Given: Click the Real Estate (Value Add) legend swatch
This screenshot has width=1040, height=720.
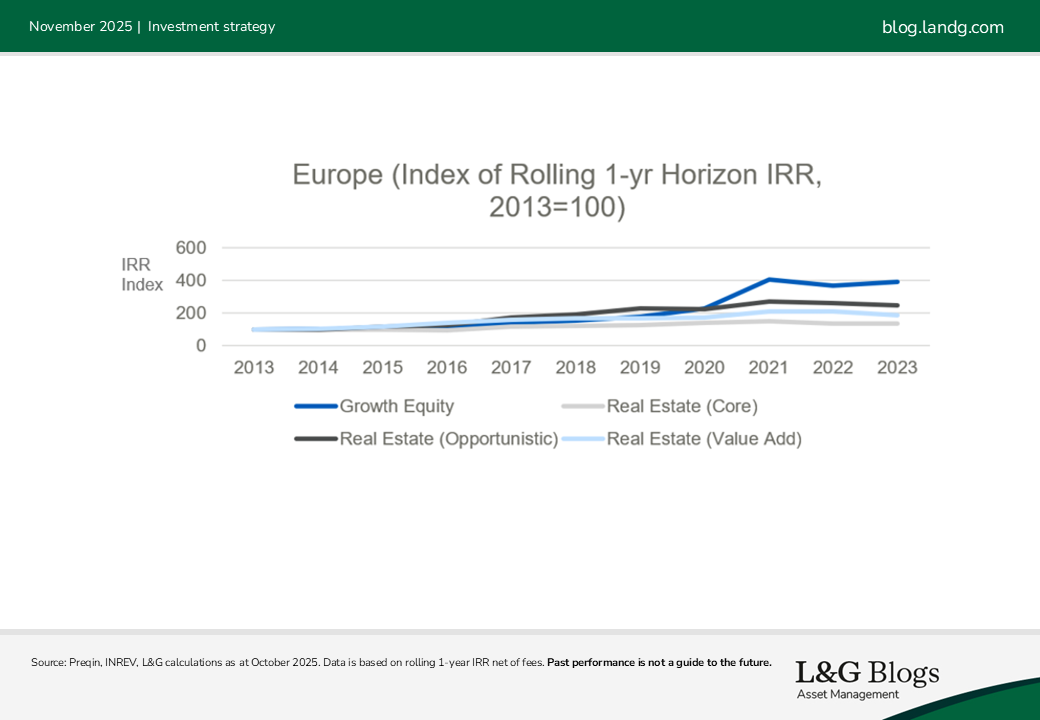Looking at the screenshot, I should coord(583,438).
